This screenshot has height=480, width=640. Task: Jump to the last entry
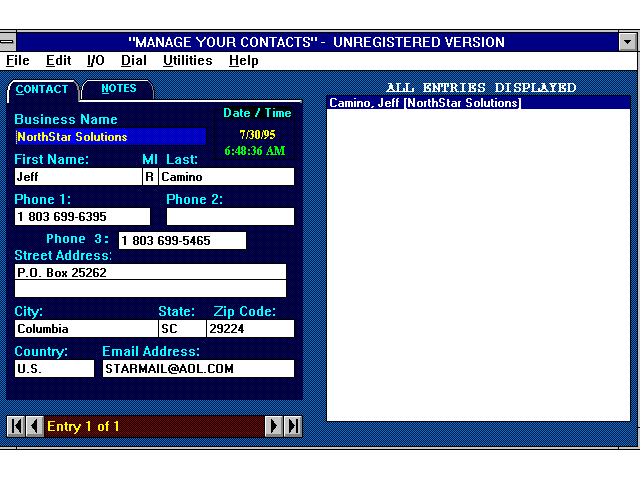(293, 426)
